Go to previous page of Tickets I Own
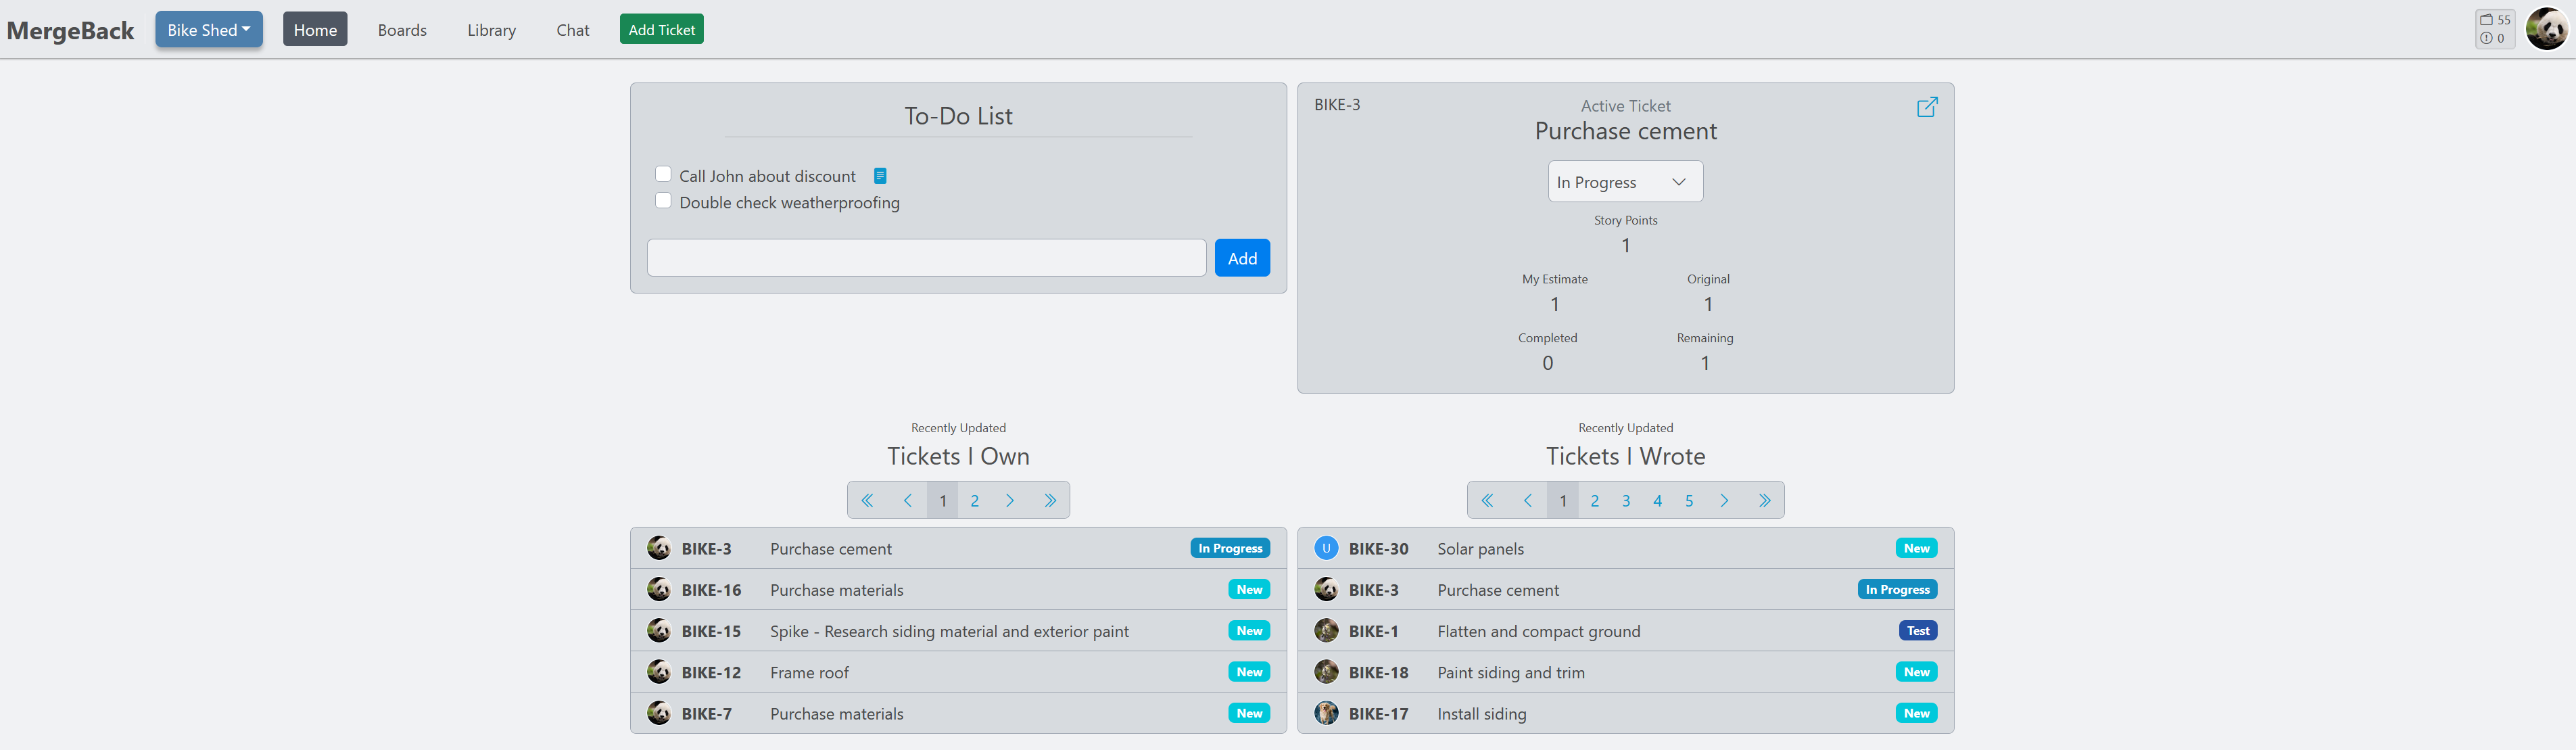The width and height of the screenshot is (2576, 750). (x=907, y=501)
